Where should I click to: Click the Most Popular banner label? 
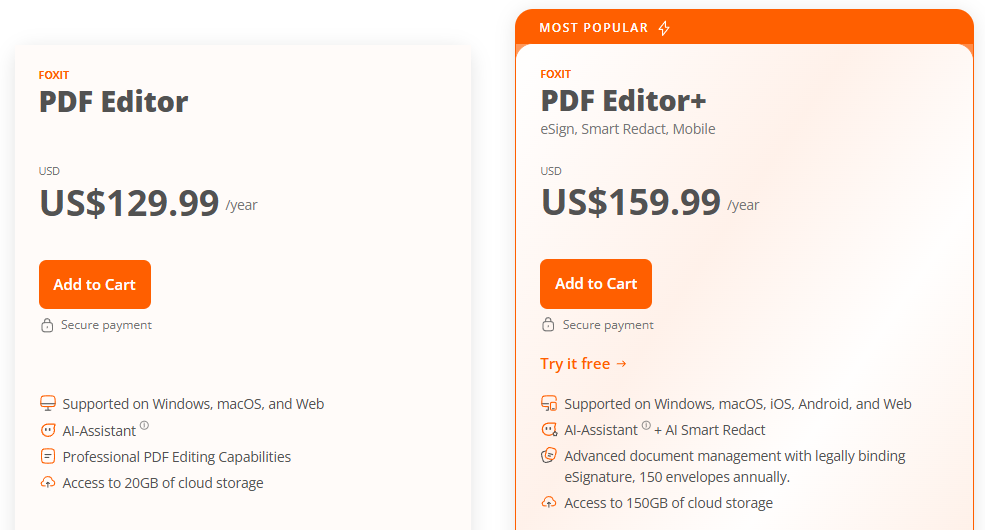(594, 28)
